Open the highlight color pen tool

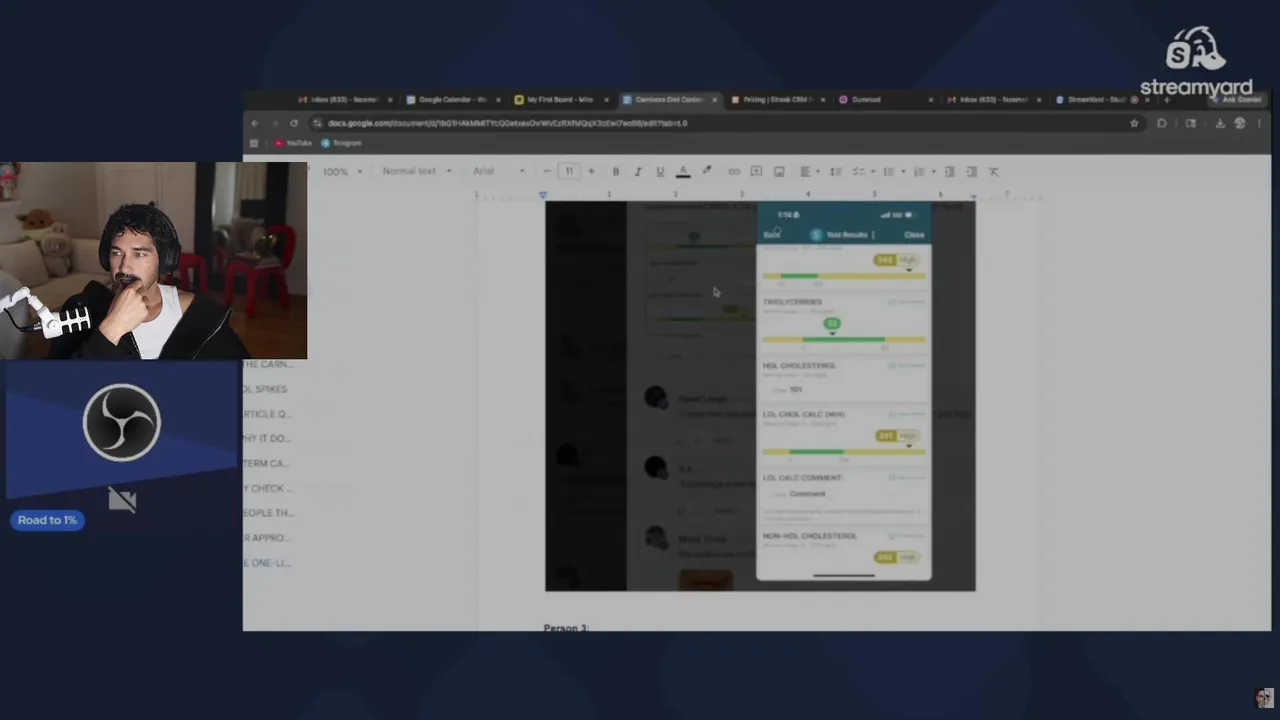pos(707,171)
